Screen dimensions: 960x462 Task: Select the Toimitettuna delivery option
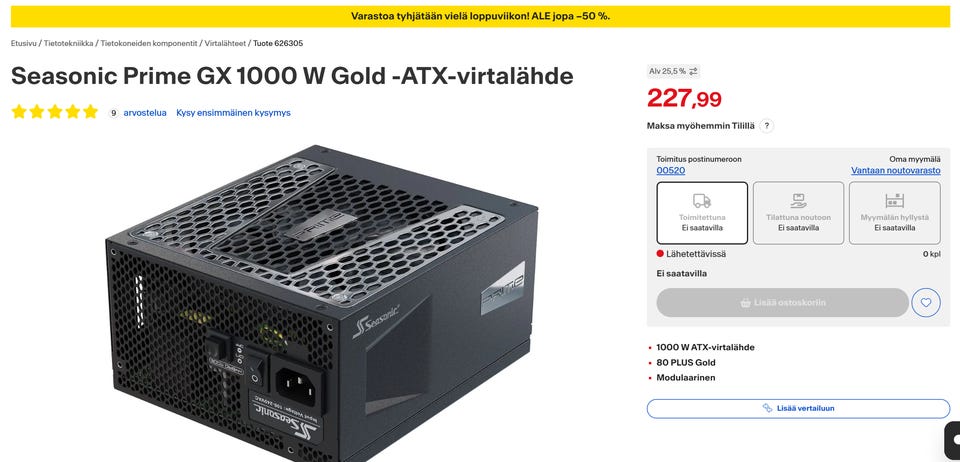tap(702, 213)
